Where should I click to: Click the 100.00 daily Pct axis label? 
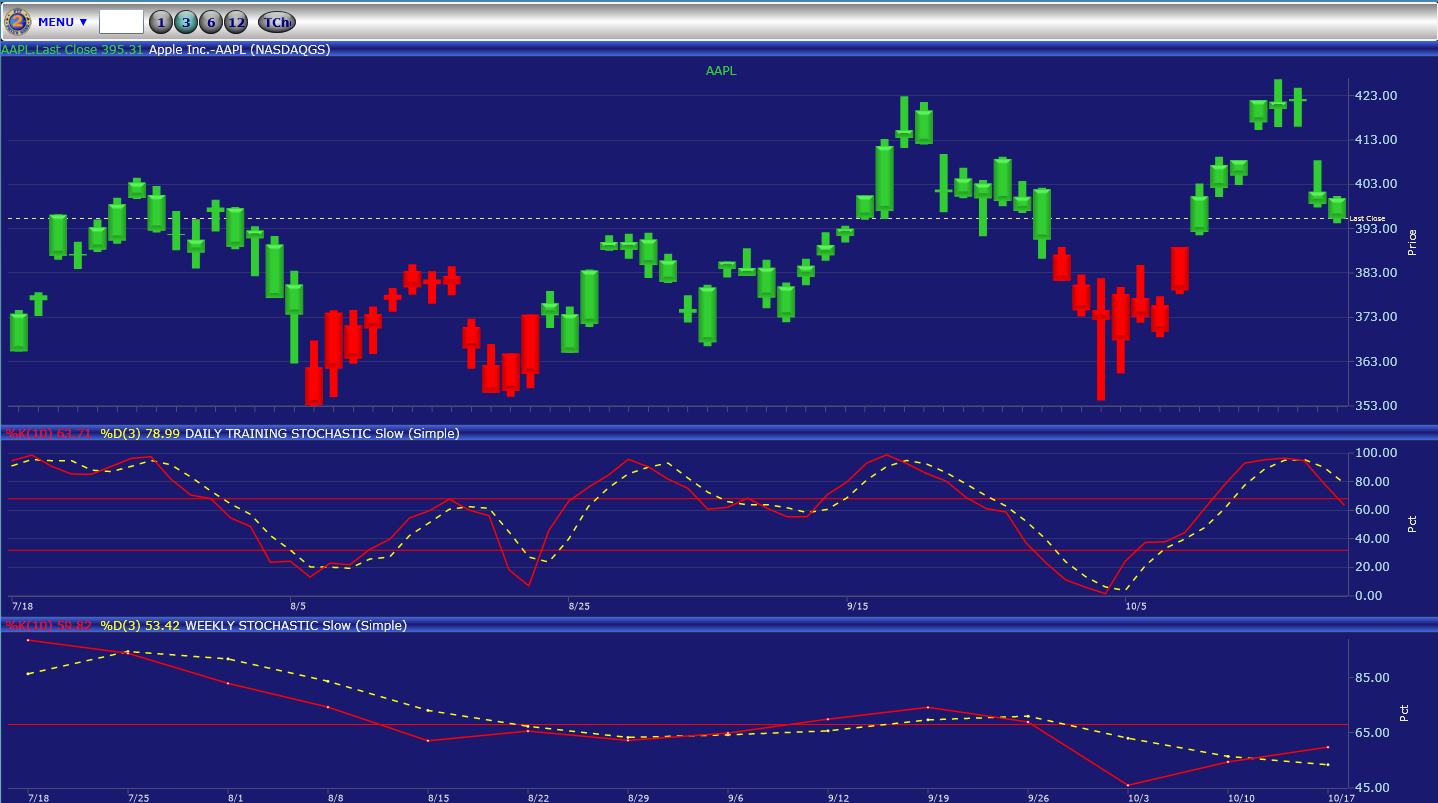(x=1376, y=453)
